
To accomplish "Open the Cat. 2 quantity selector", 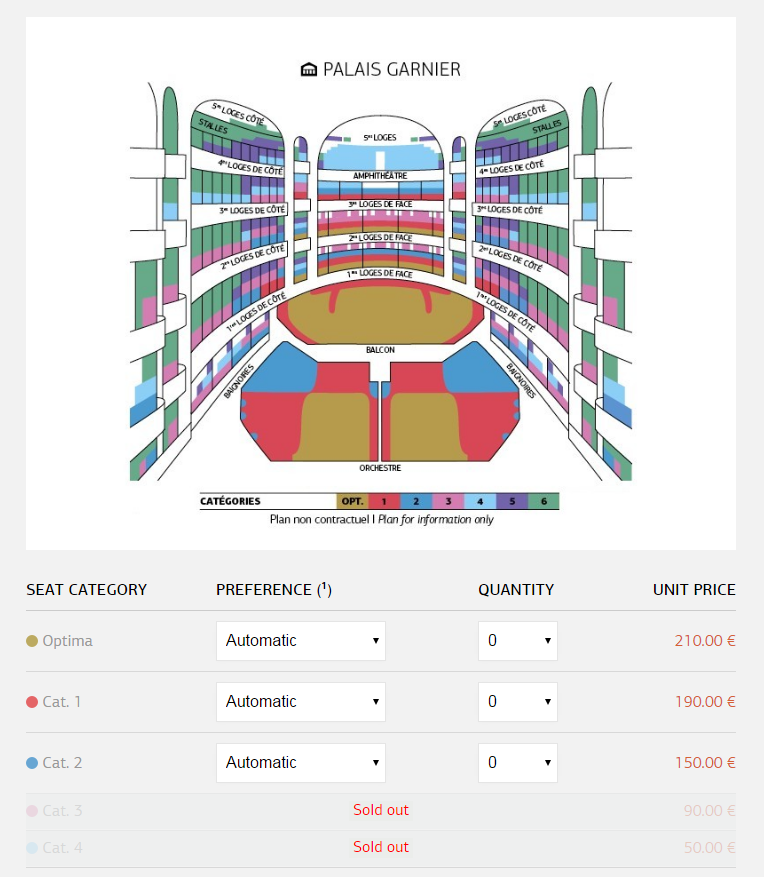I will (x=518, y=763).
